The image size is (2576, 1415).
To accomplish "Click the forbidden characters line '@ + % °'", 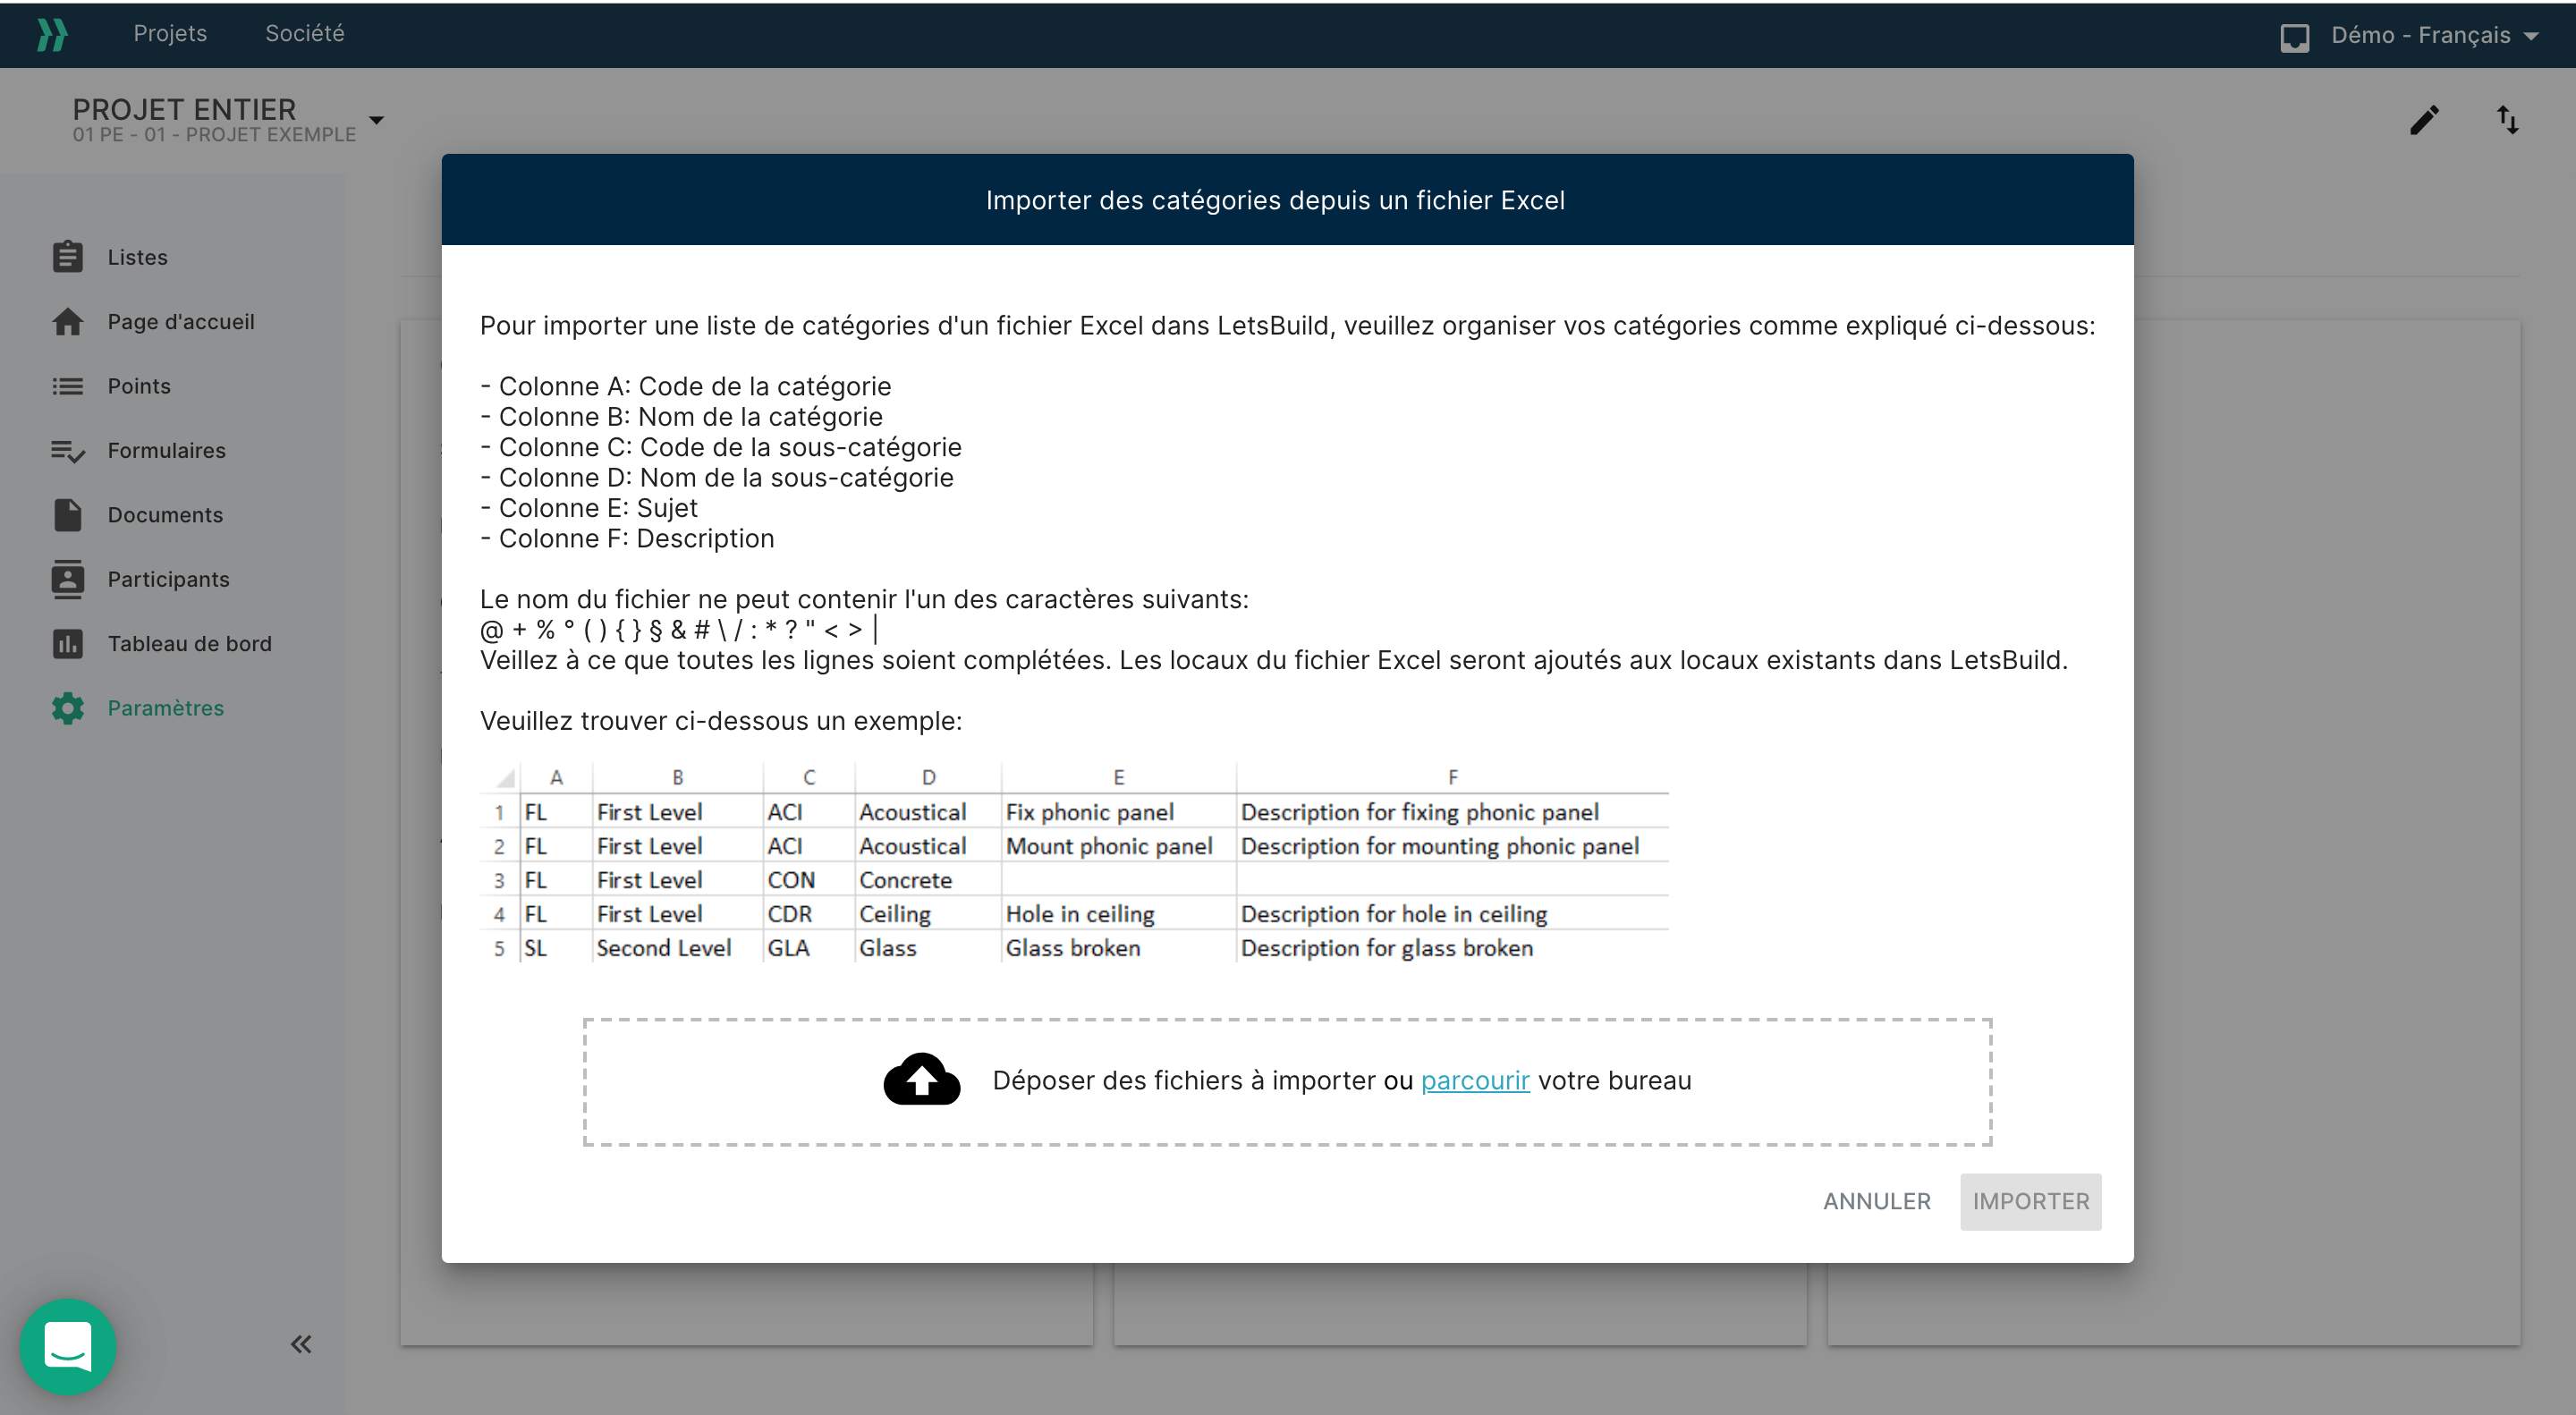I will (x=678, y=630).
